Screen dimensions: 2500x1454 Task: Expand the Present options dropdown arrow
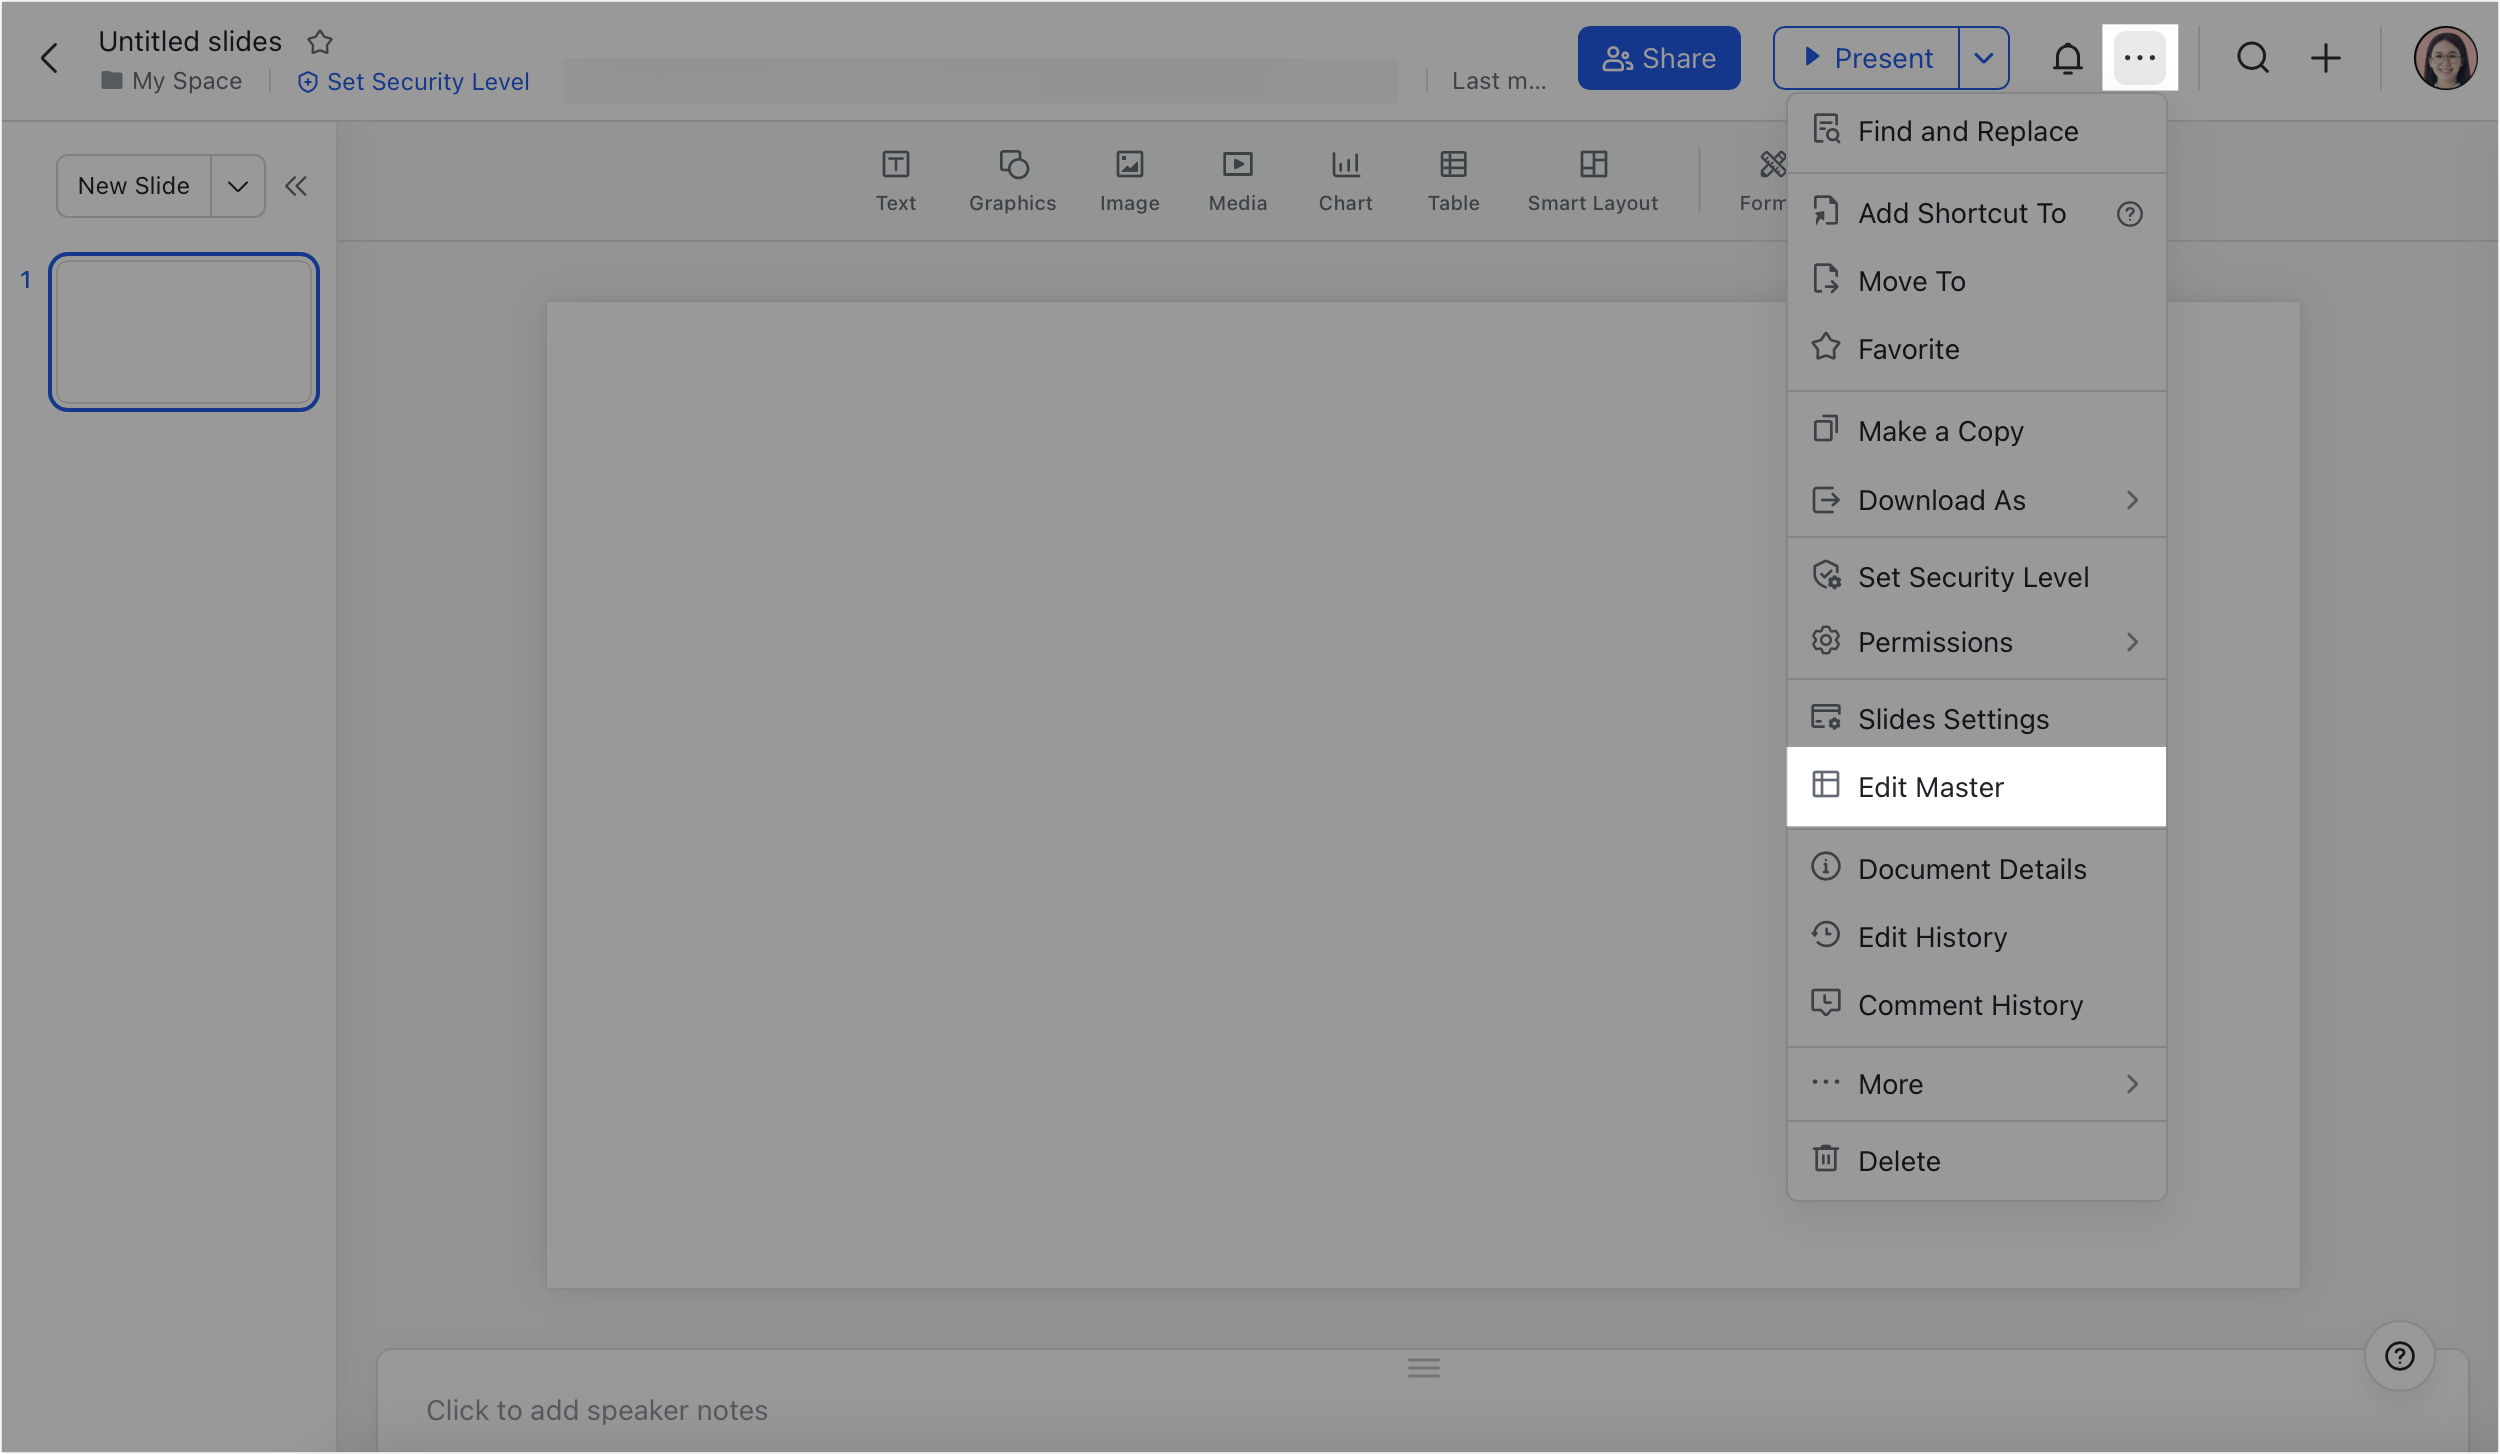1983,58
